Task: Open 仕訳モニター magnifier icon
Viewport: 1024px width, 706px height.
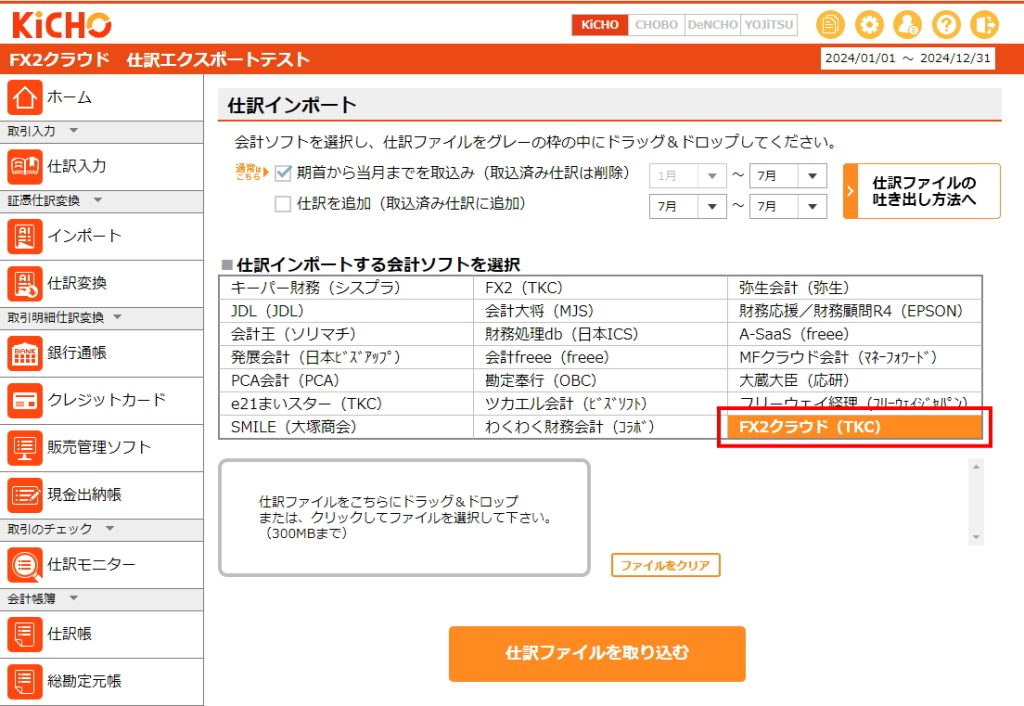Action: pyautogui.click(x=25, y=565)
